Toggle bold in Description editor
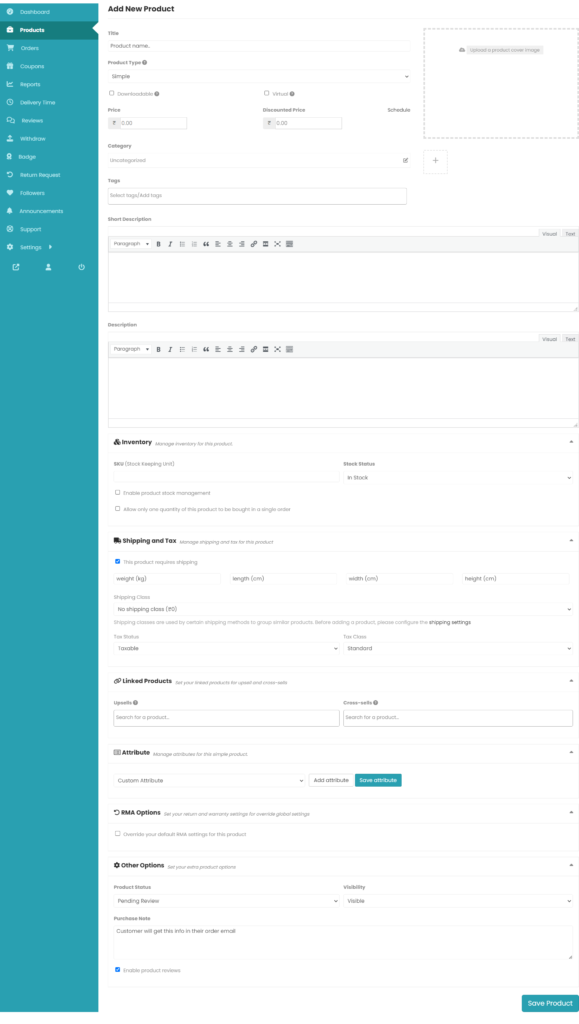579x1024 pixels. click(159, 349)
